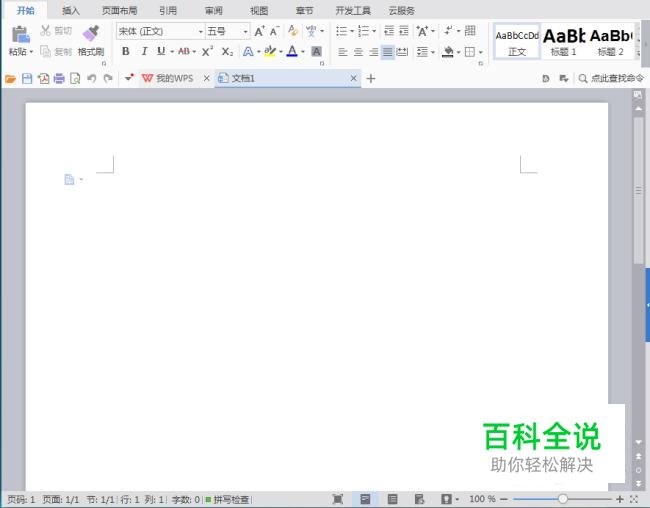This screenshot has width=650, height=508.
Task: Apply distributed alignment
Action: point(402,52)
